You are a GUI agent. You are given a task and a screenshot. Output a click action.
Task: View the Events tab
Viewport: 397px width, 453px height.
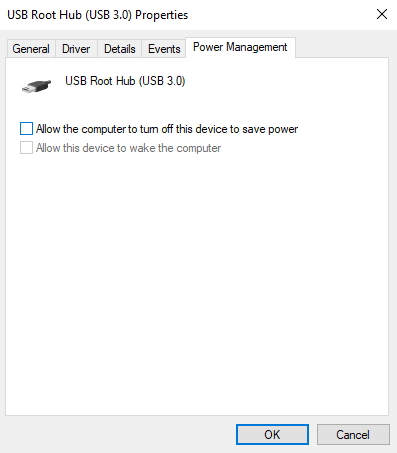tap(164, 49)
